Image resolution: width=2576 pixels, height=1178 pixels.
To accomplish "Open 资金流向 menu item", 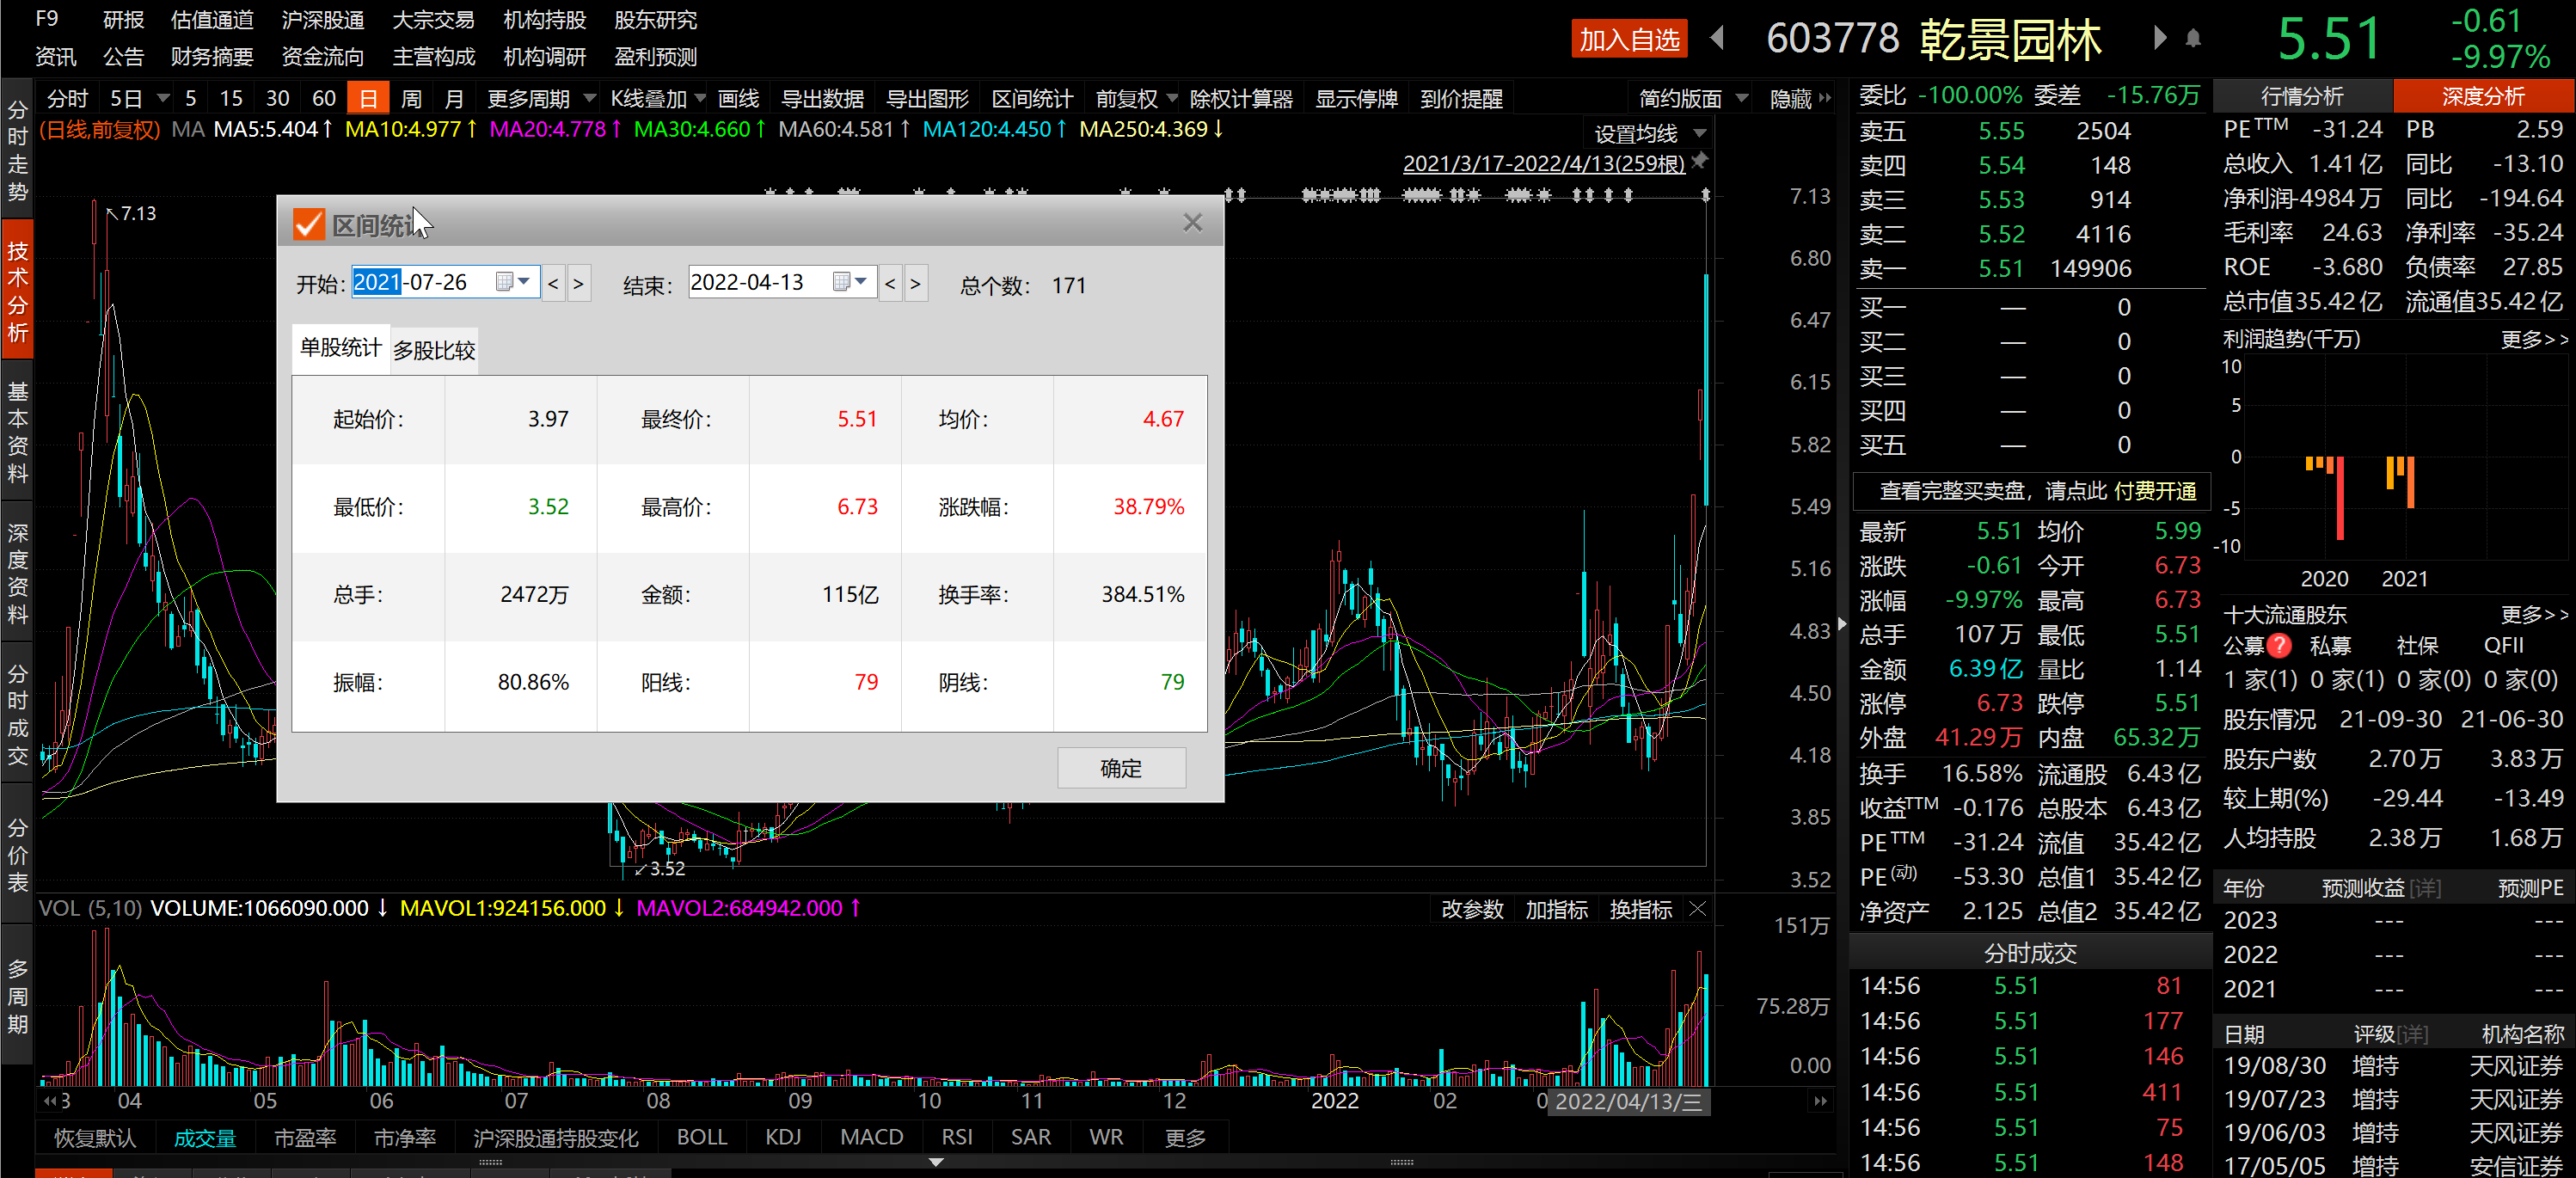I will click(x=322, y=57).
